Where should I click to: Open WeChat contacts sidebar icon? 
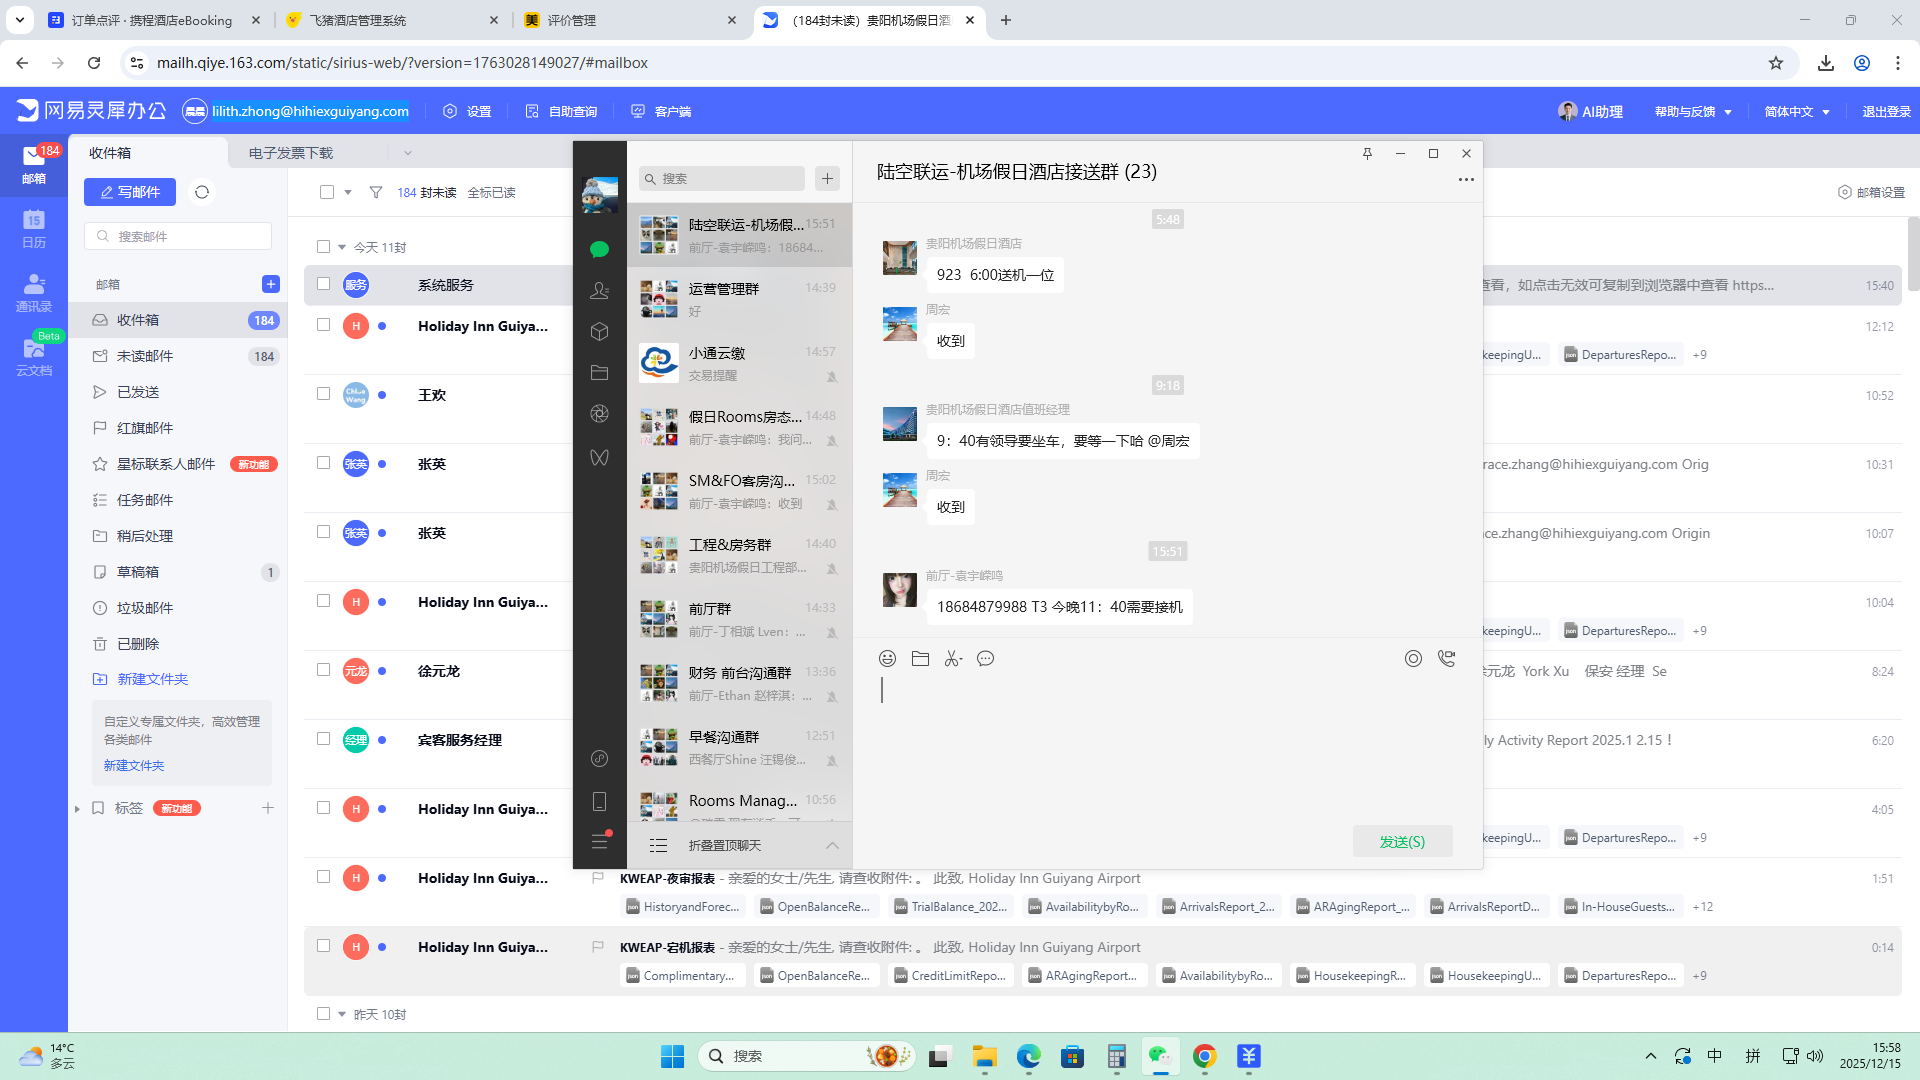click(599, 290)
